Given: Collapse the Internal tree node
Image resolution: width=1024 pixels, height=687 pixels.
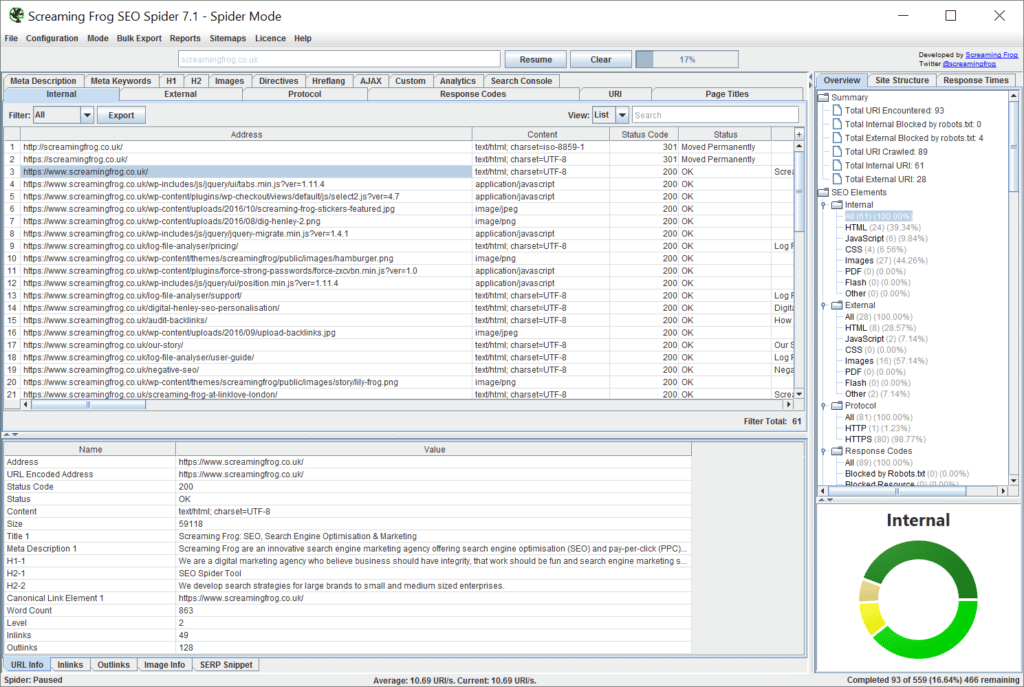Looking at the screenshot, I should (824, 205).
